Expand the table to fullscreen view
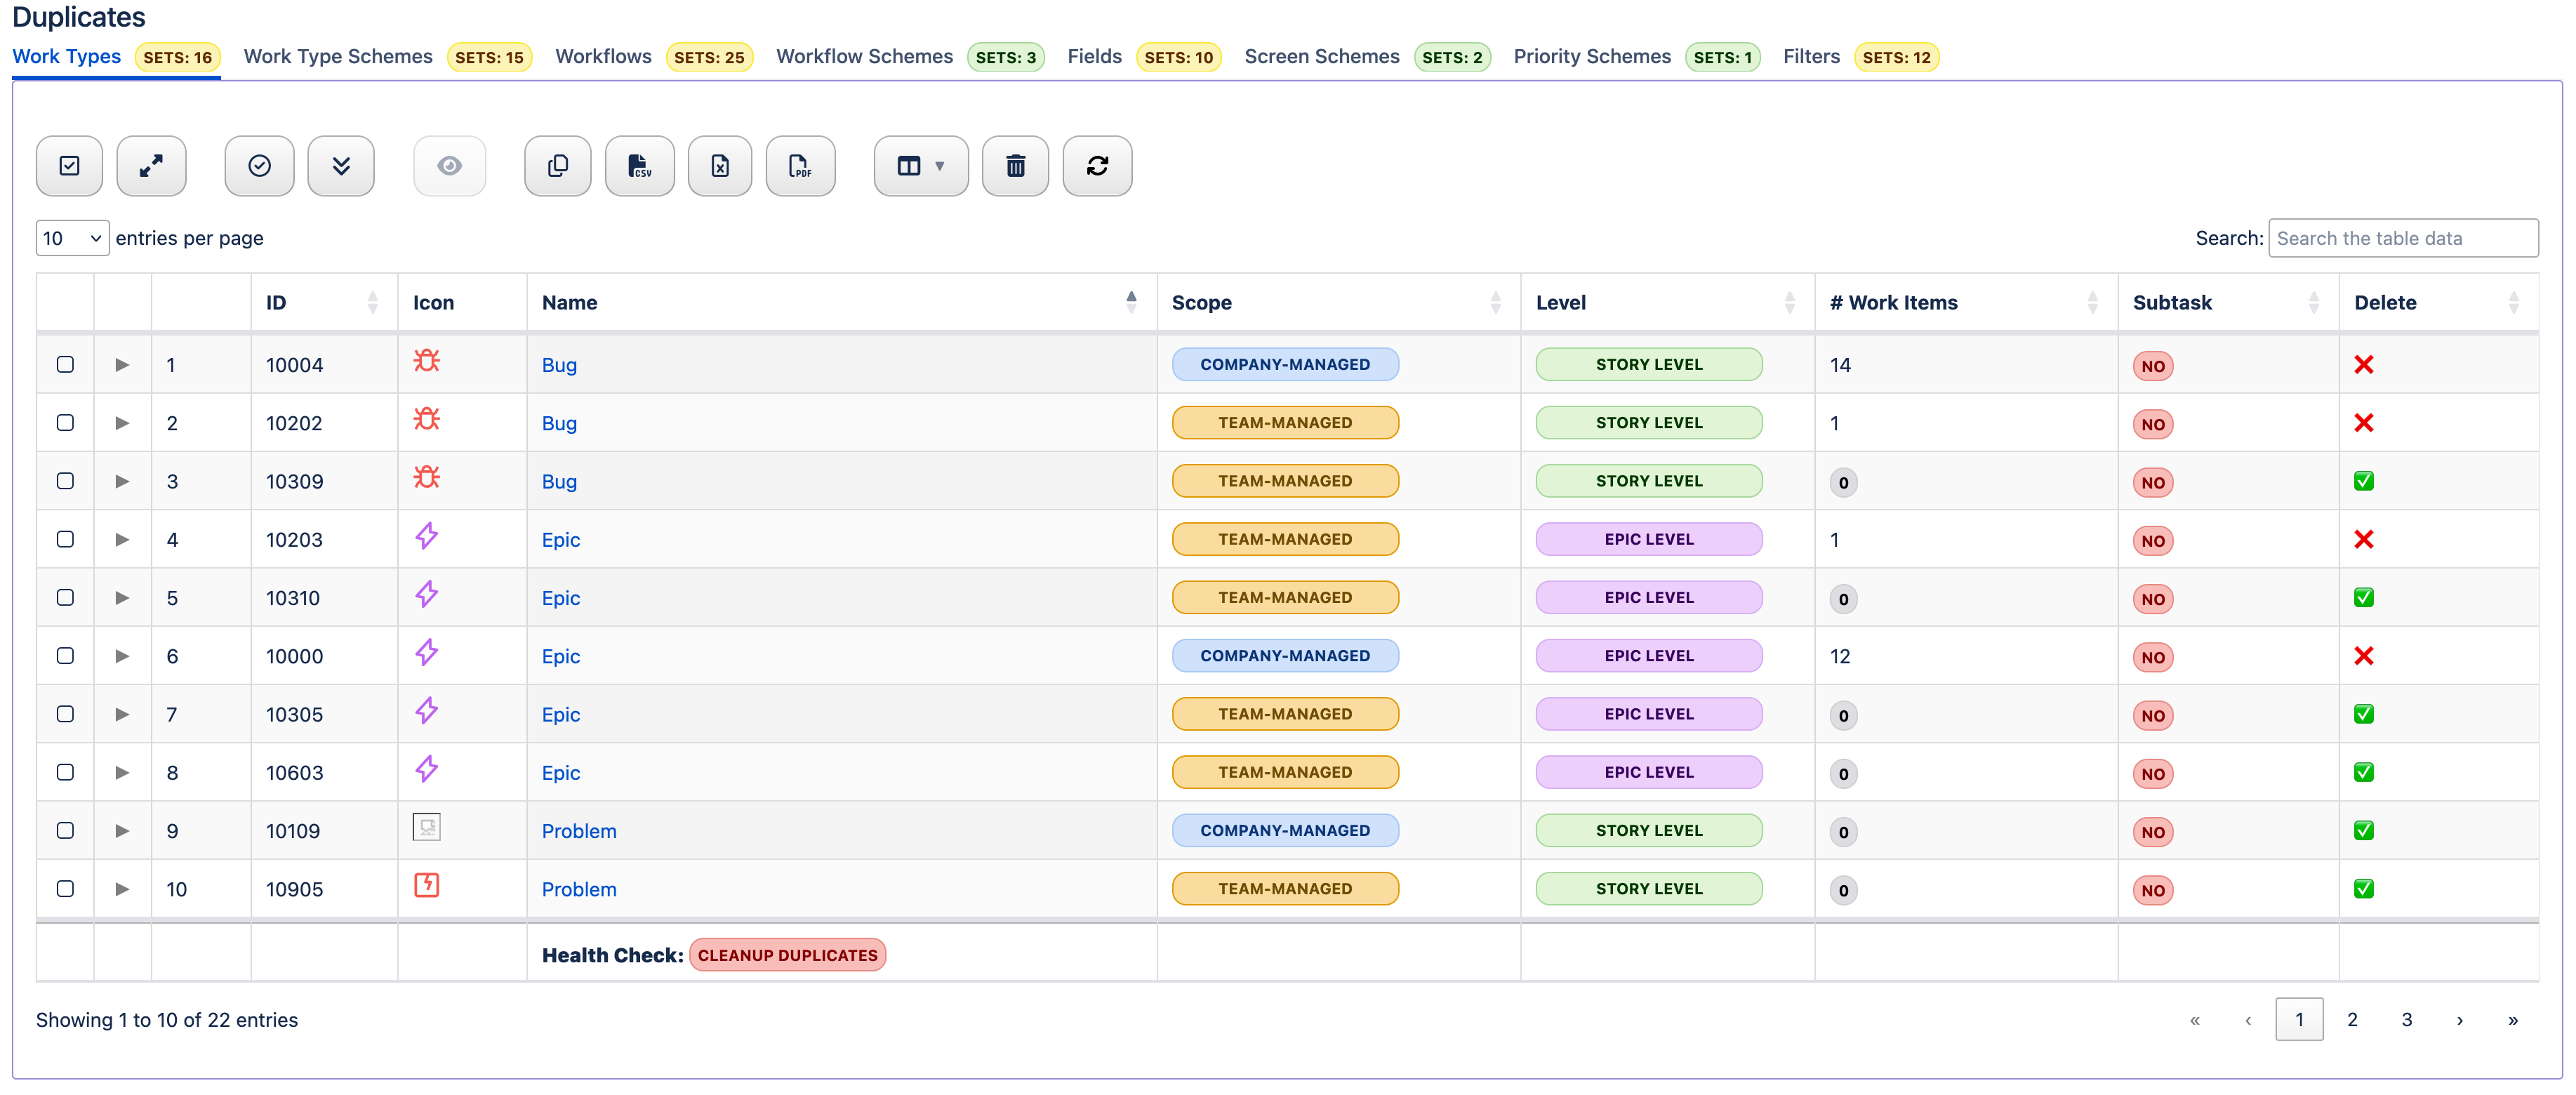The width and height of the screenshot is (2576, 1095). (151, 165)
